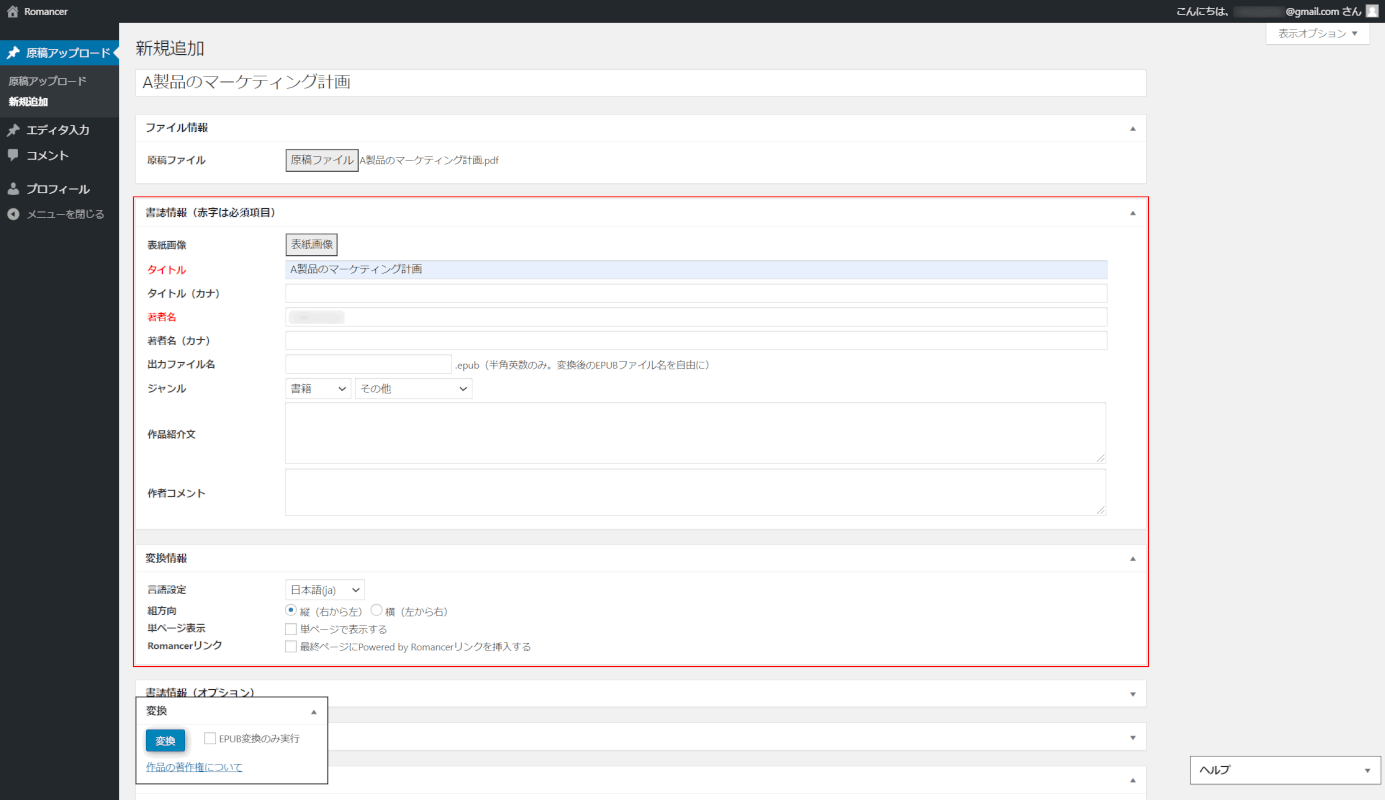Click the comment bubble icon
1385x800 pixels.
[13, 156]
